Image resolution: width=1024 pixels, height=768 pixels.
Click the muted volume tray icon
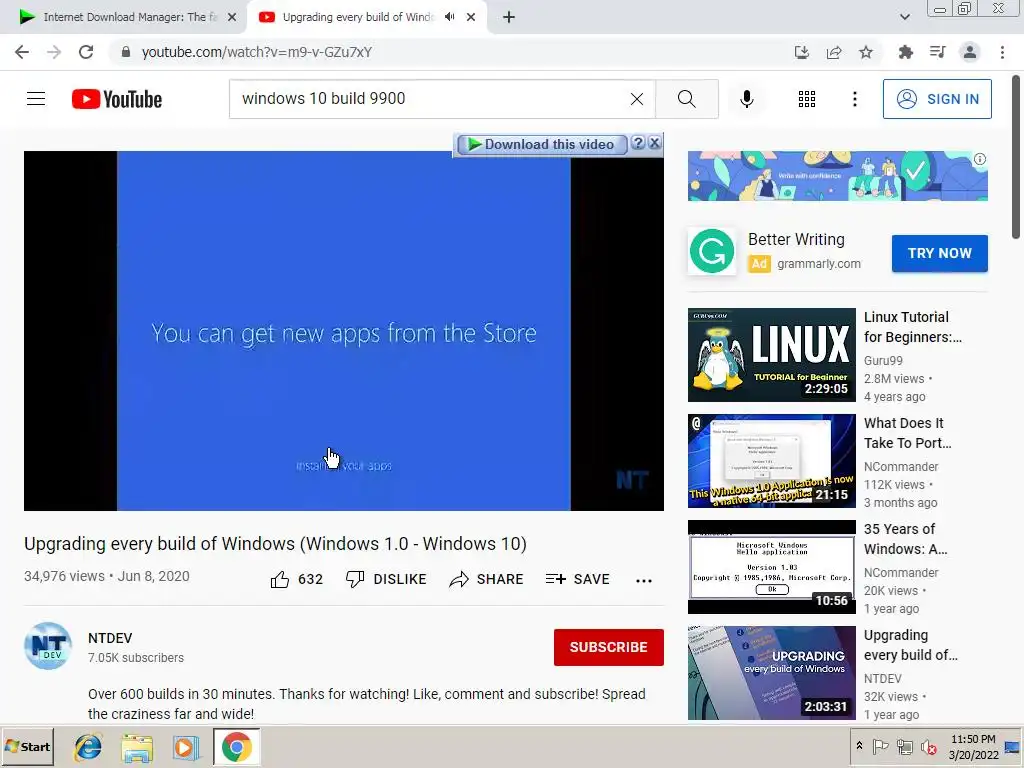pyautogui.click(x=928, y=746)
